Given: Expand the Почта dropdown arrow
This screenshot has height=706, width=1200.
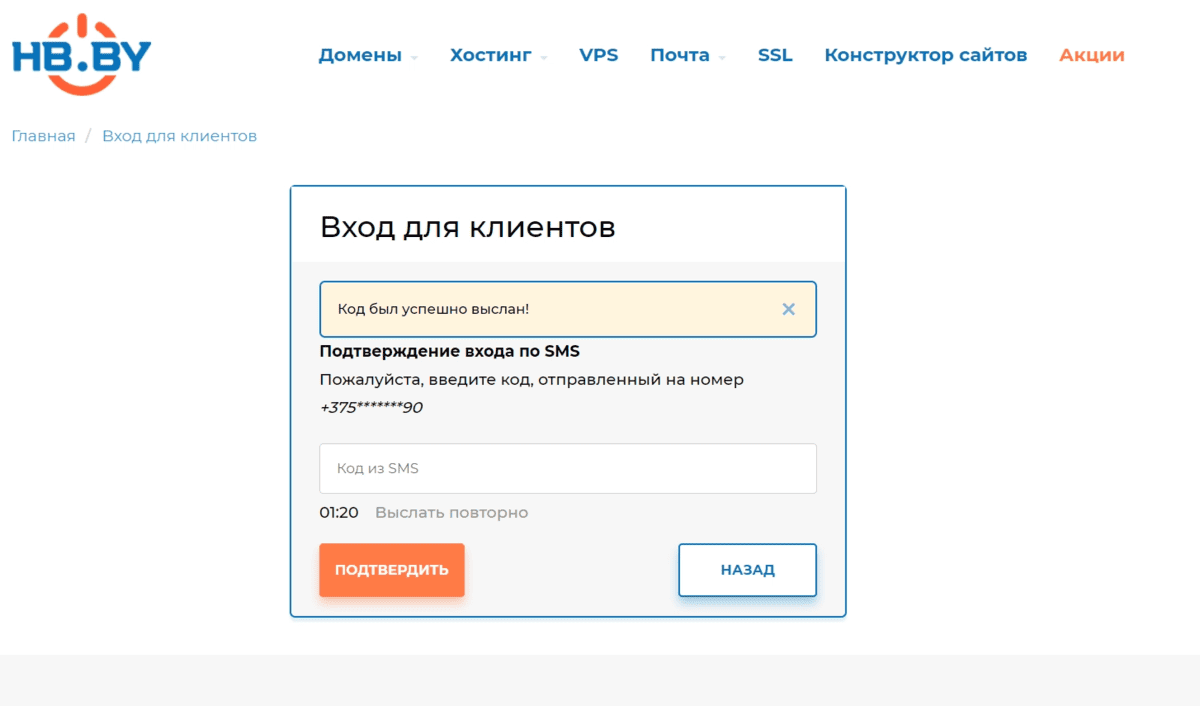Looking at the screenshot, I should pos(722,58).
